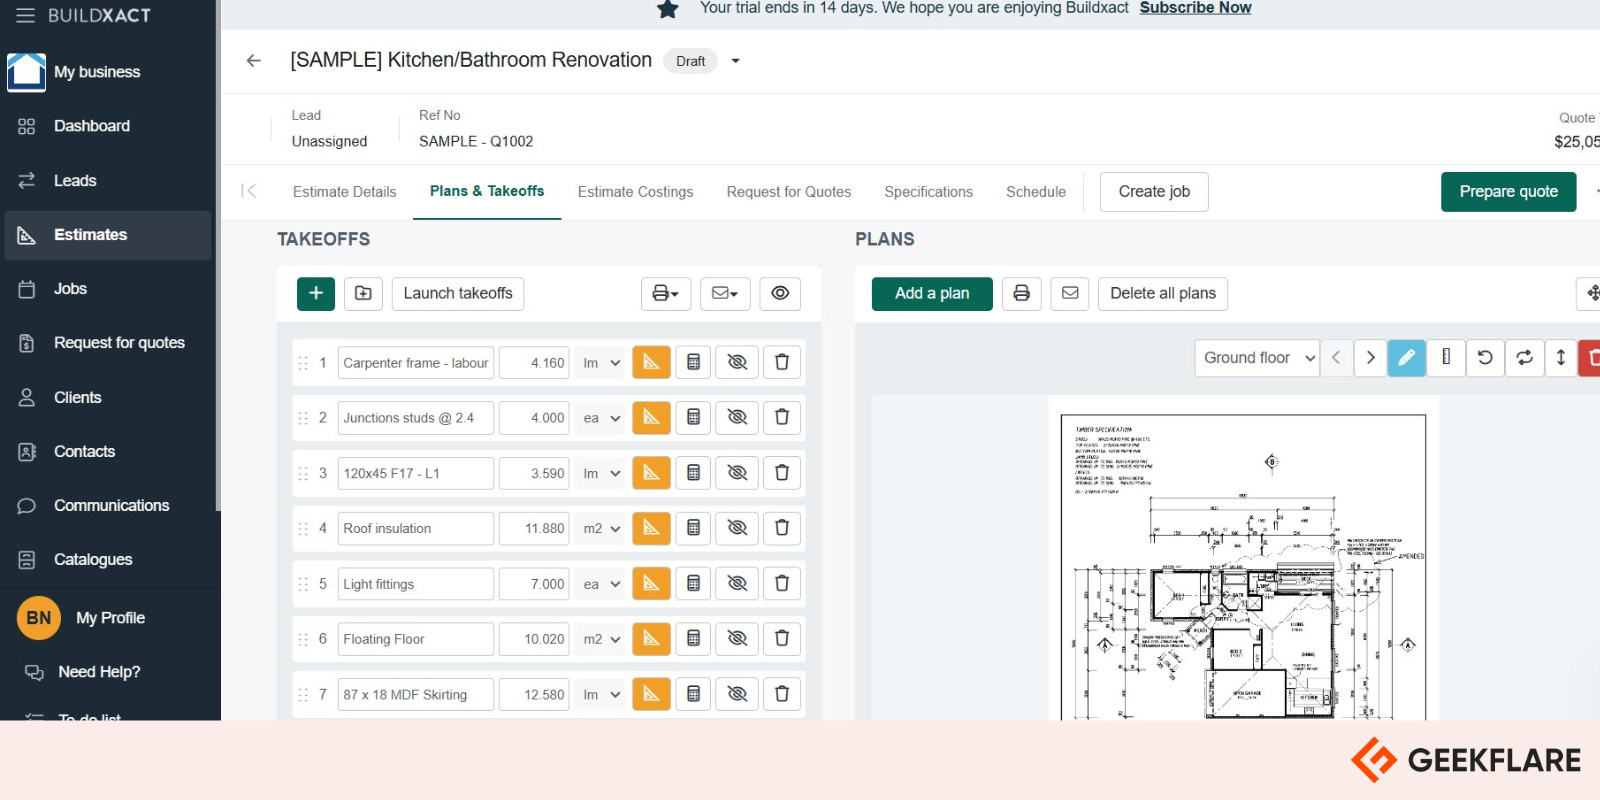This screenshot has height=800, width=1600.
Task: Click the Prepare quote button
Action: pyautogui.click(x=1508, y=192)
